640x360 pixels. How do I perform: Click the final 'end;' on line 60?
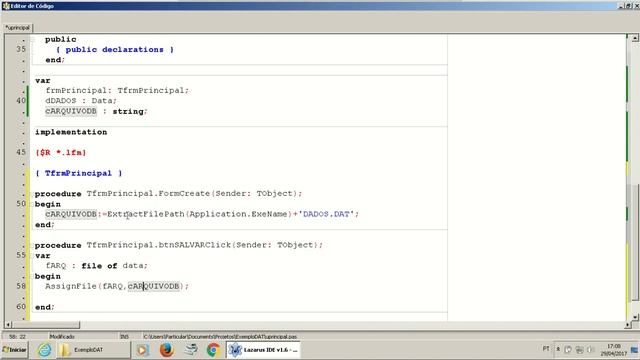point(44,307)
